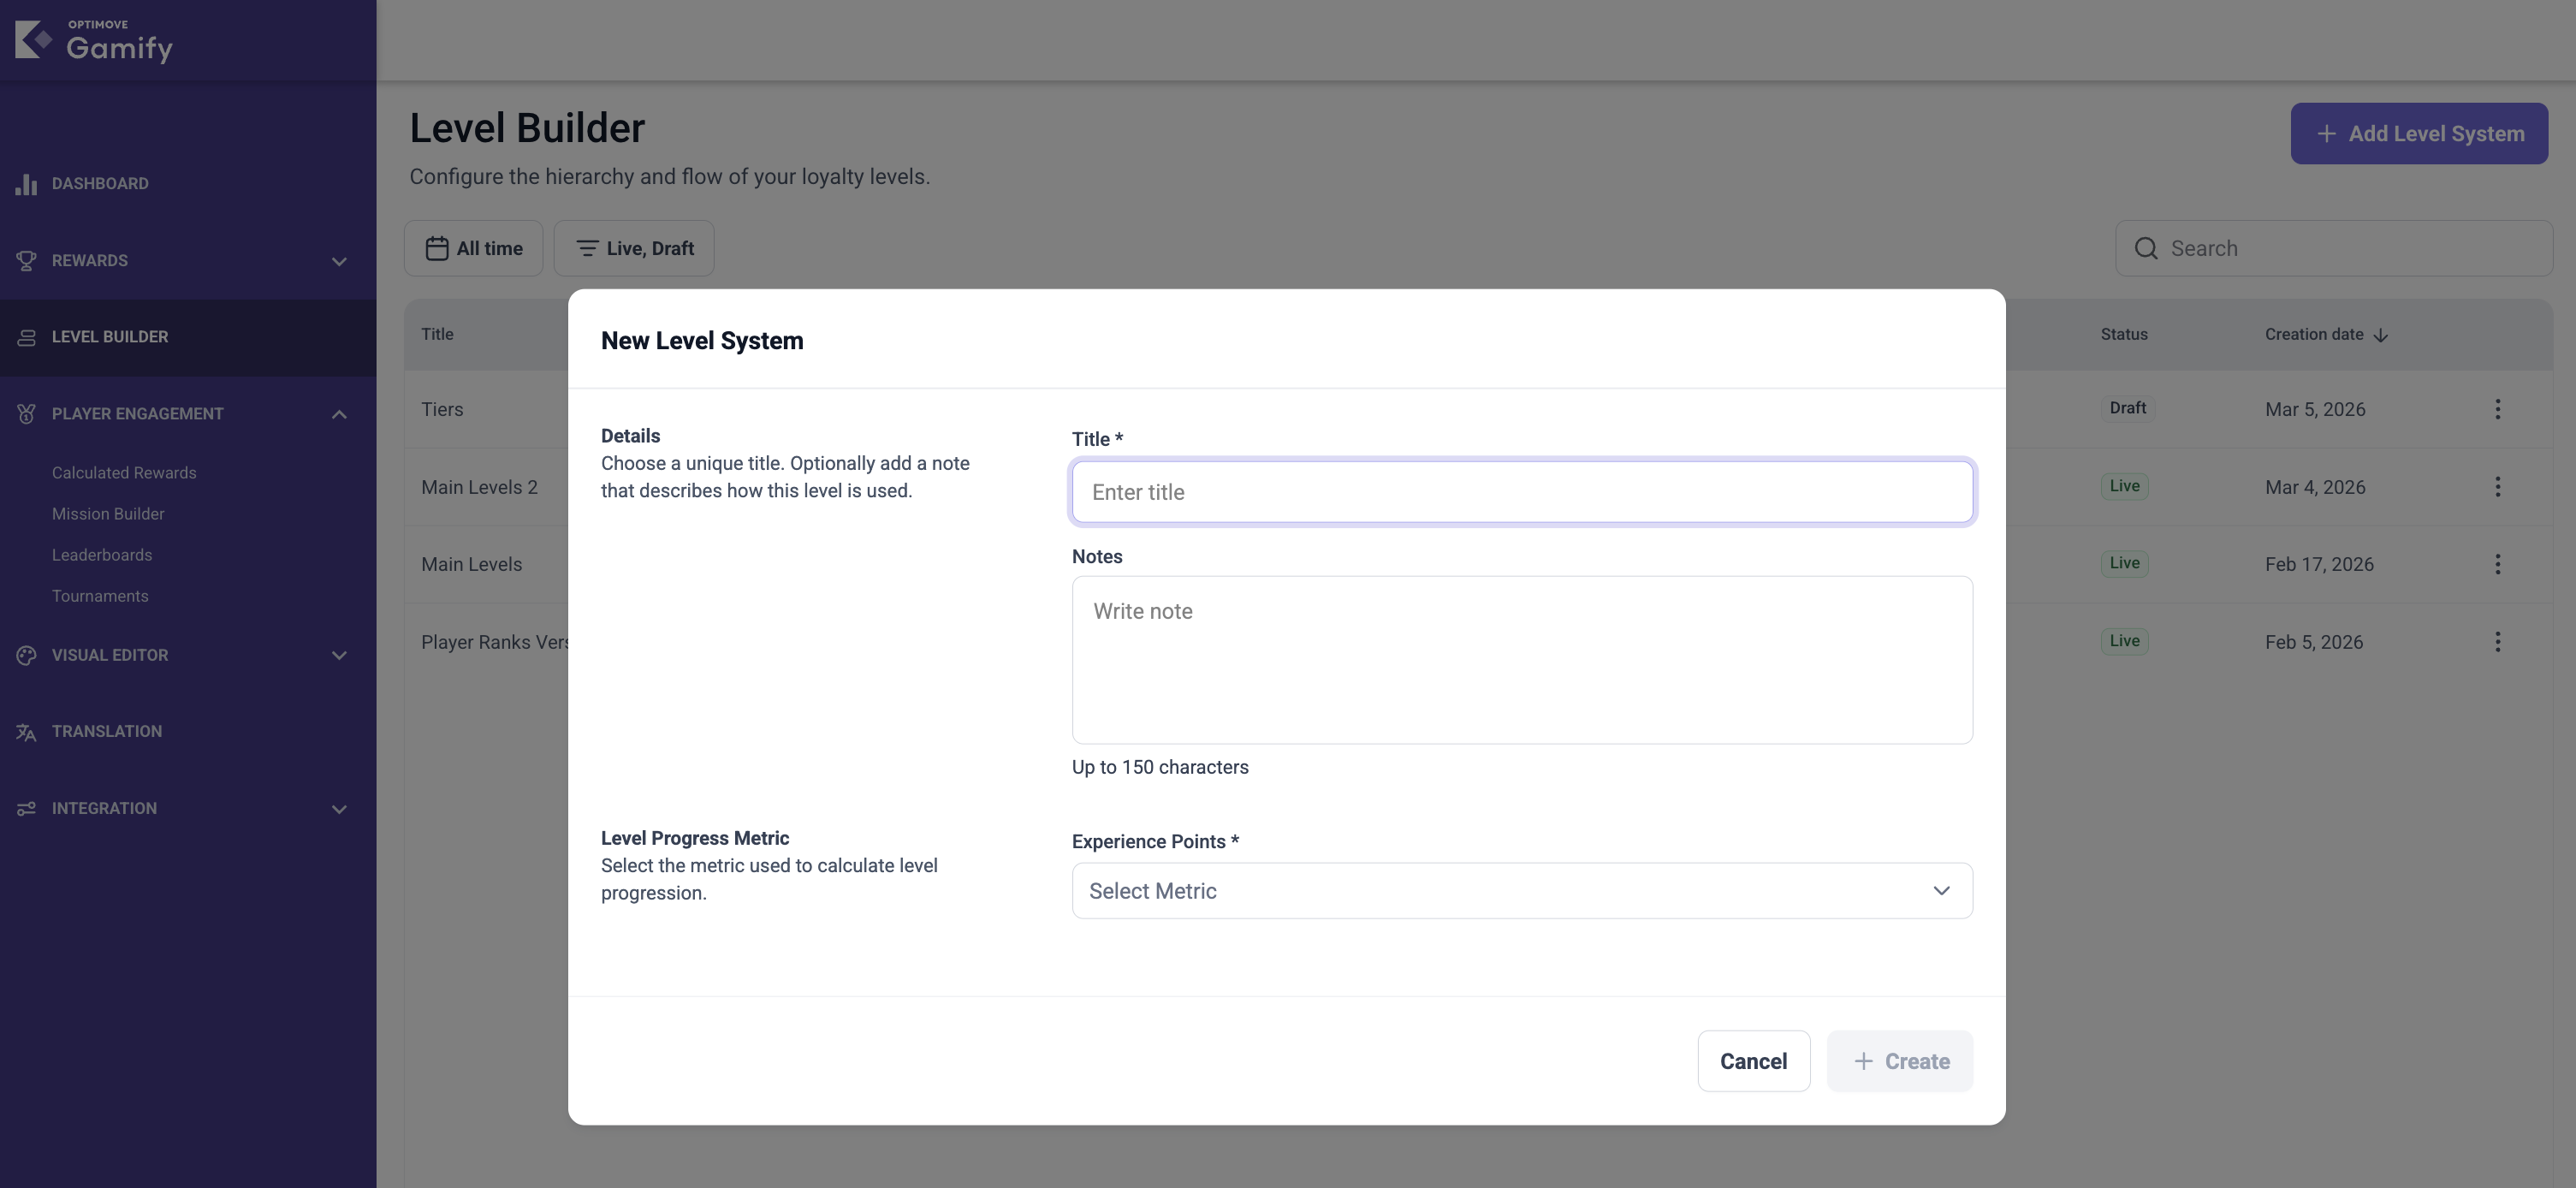Click the Live badge in Mar 4, 2026 row
2576x1188 pixels.
click(x=2125, y=486)
